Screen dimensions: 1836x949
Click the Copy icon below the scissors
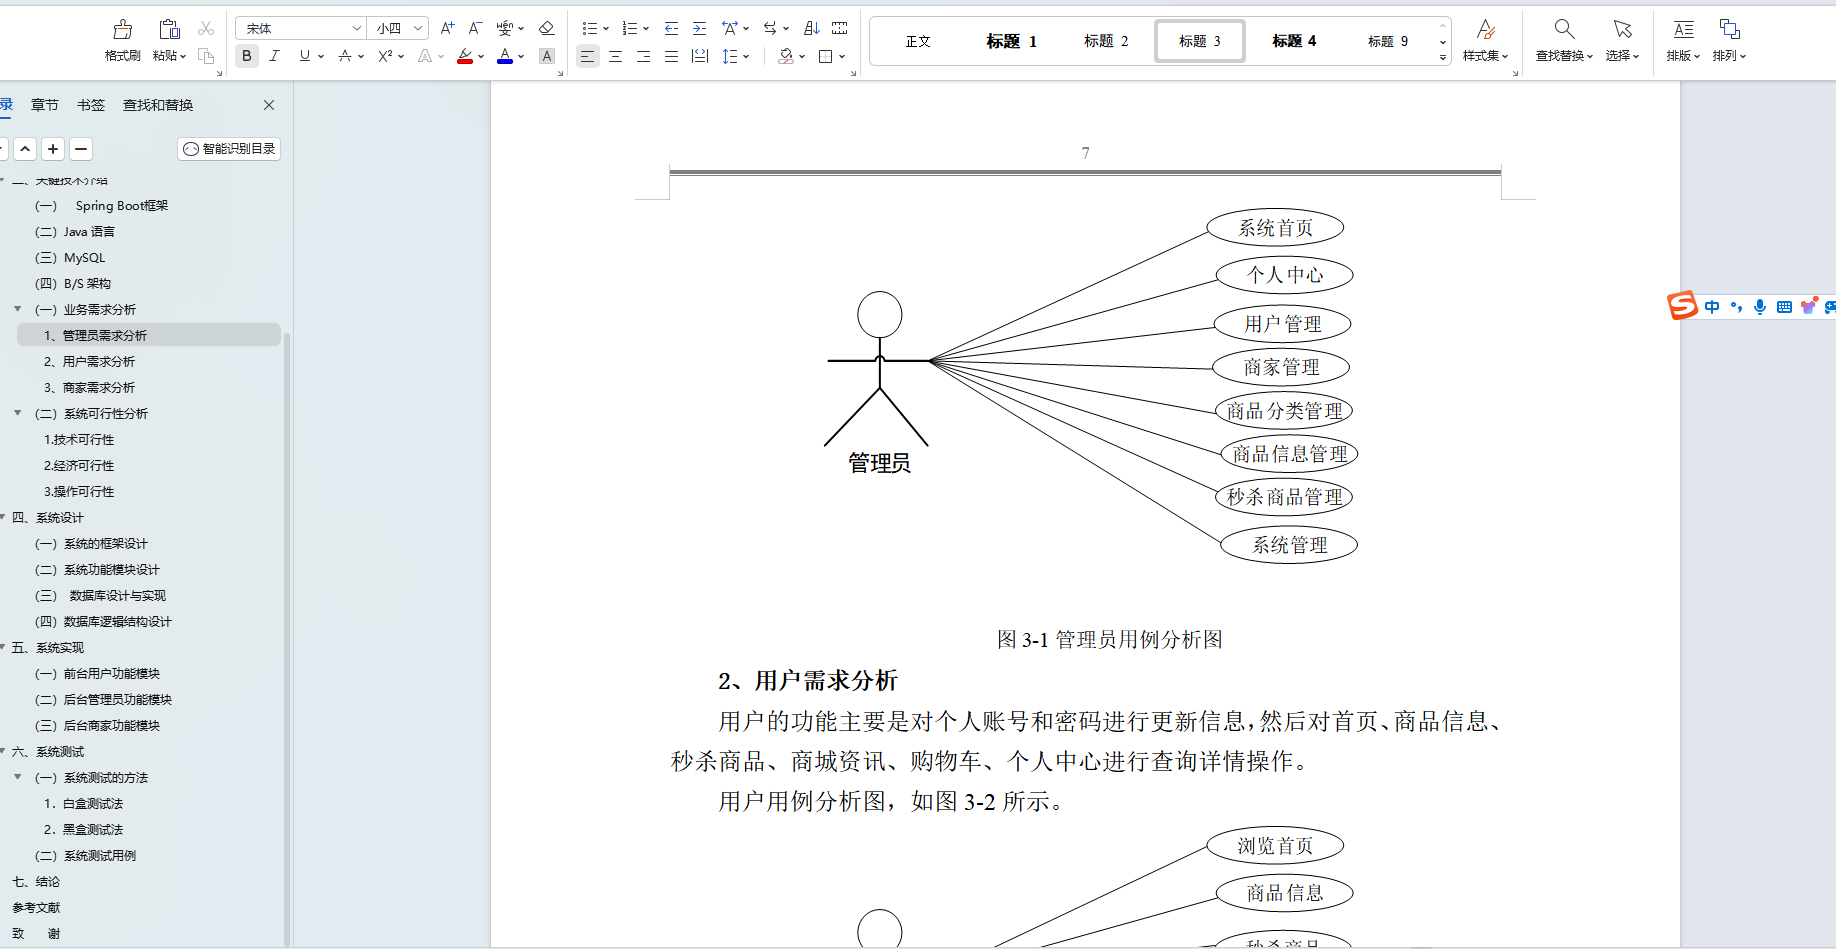tap(206, 56)
